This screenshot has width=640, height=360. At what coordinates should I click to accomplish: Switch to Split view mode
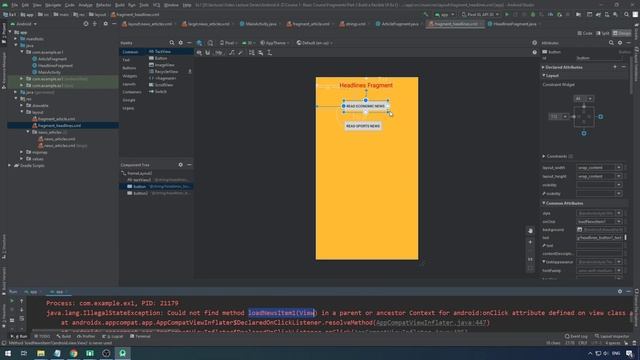(x=603, y=33)
